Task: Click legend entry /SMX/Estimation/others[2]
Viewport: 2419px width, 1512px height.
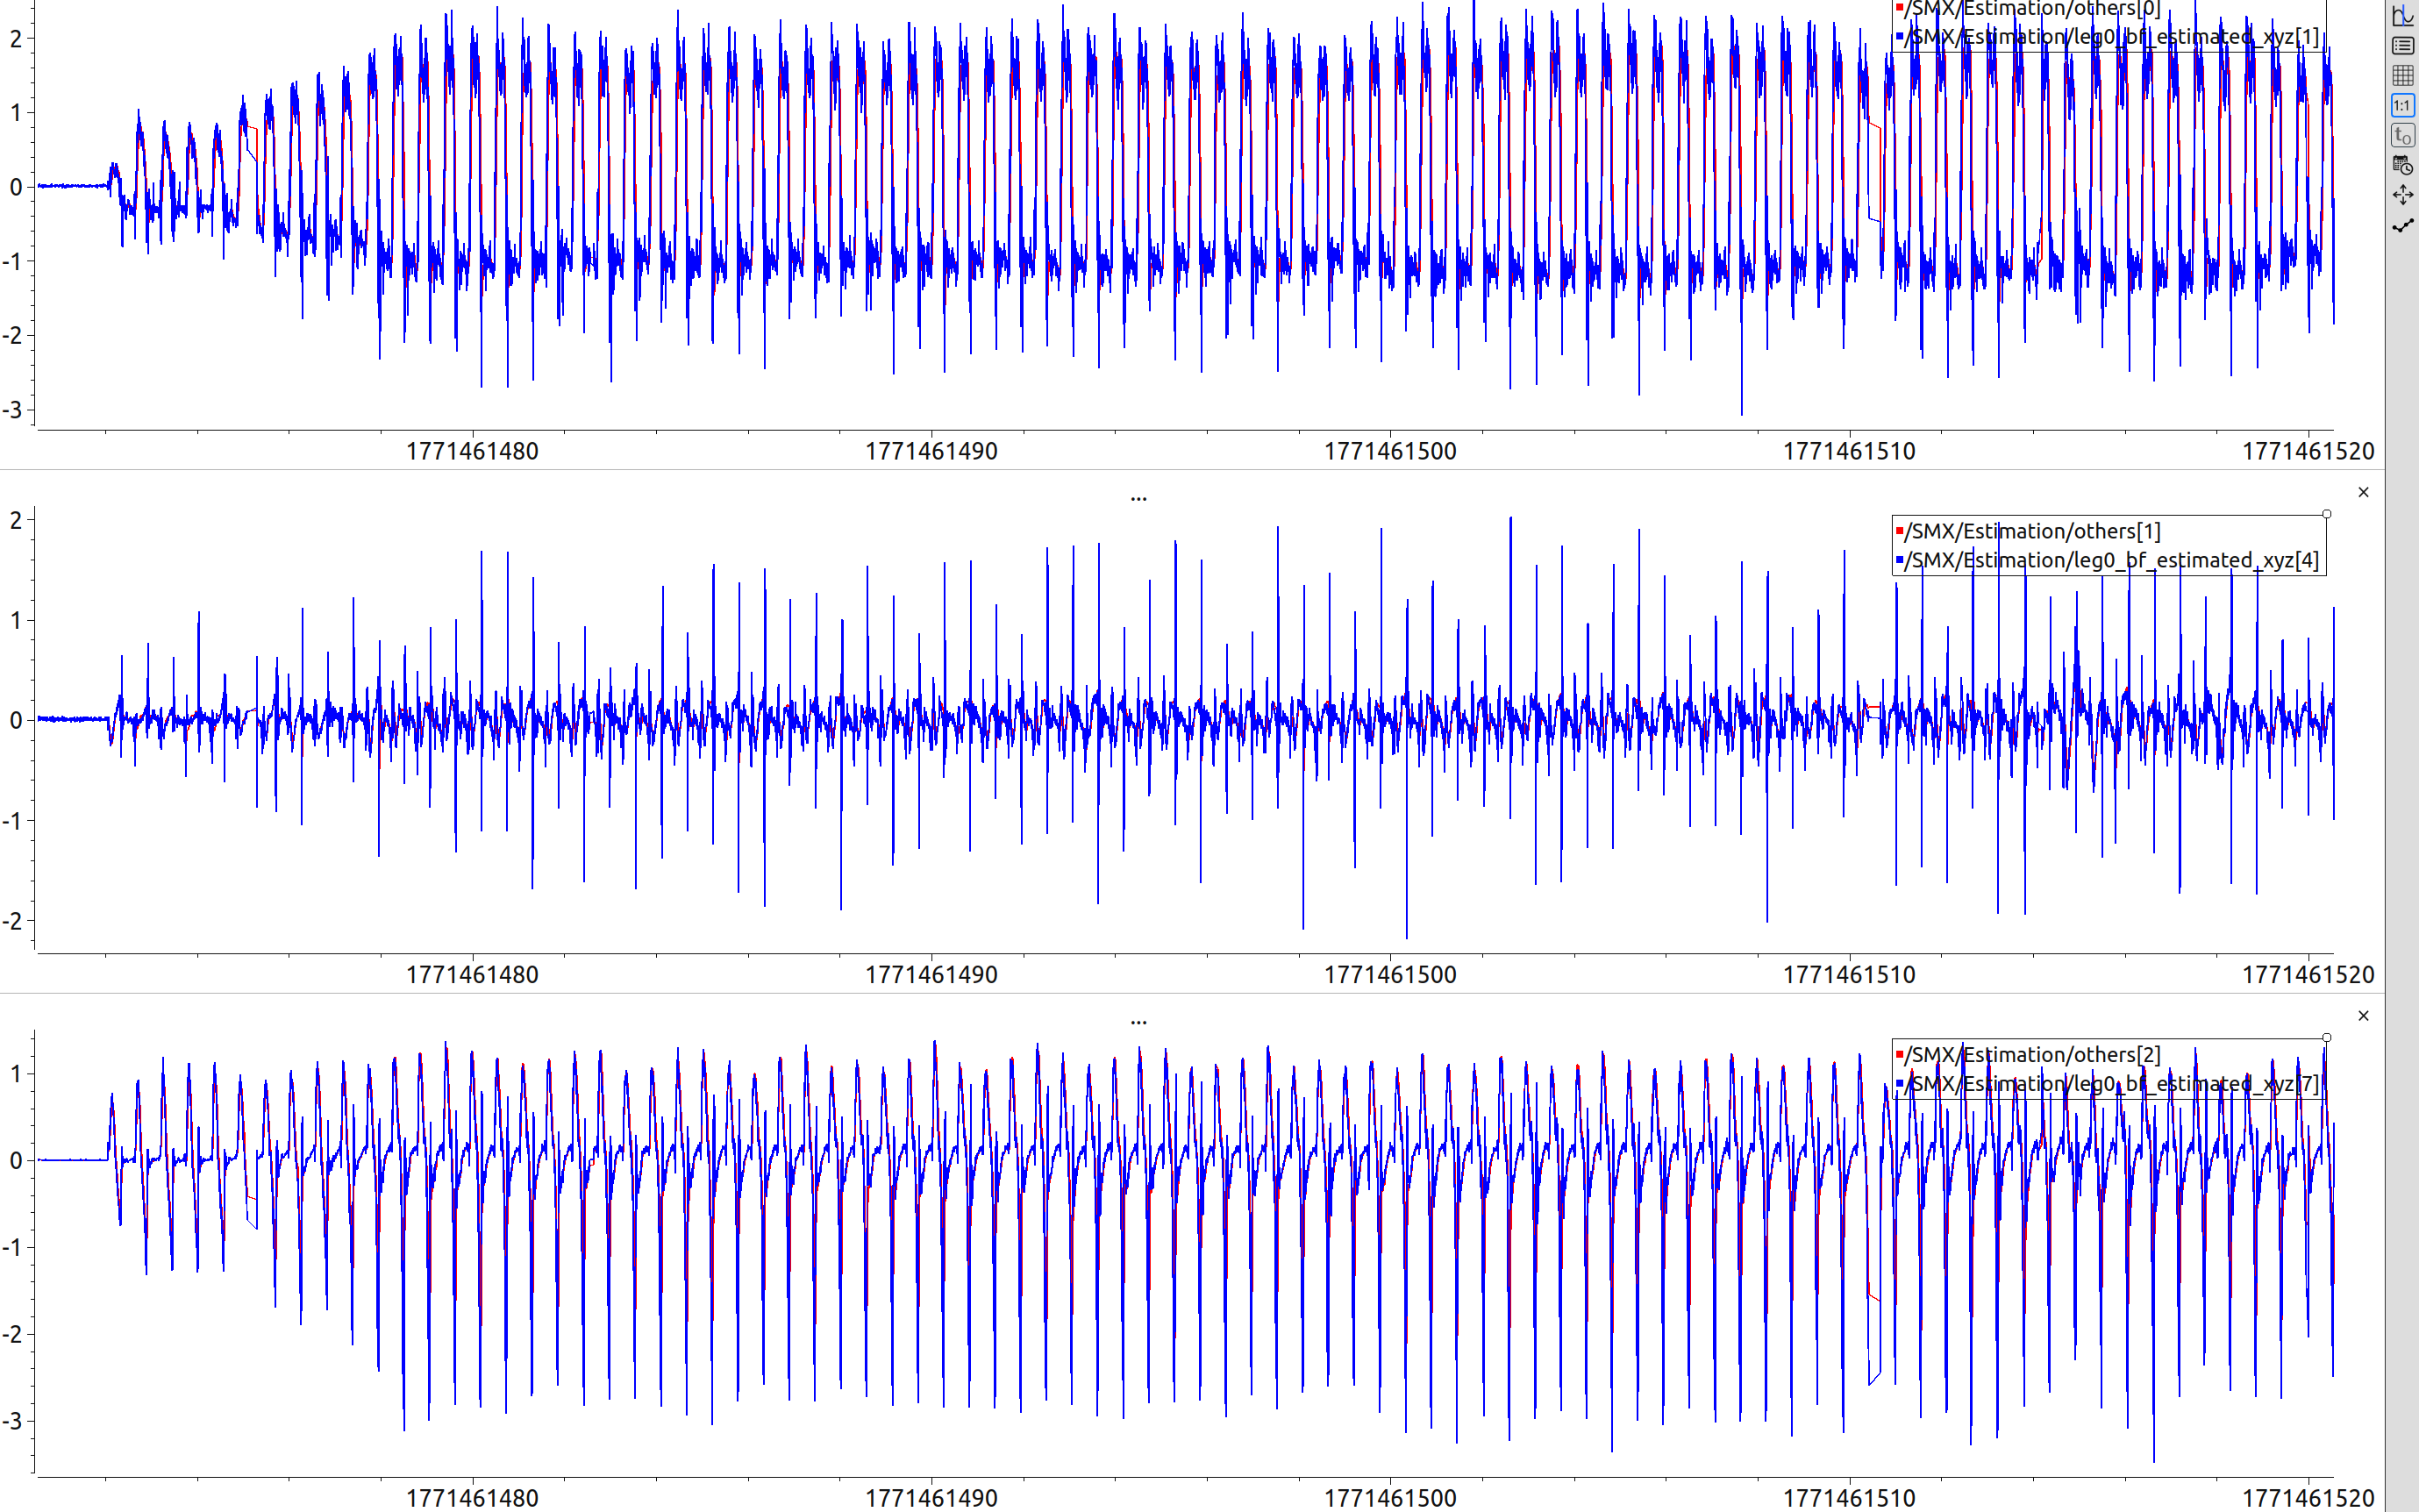Action: pyautogui.click(x=2032, y=1055)
